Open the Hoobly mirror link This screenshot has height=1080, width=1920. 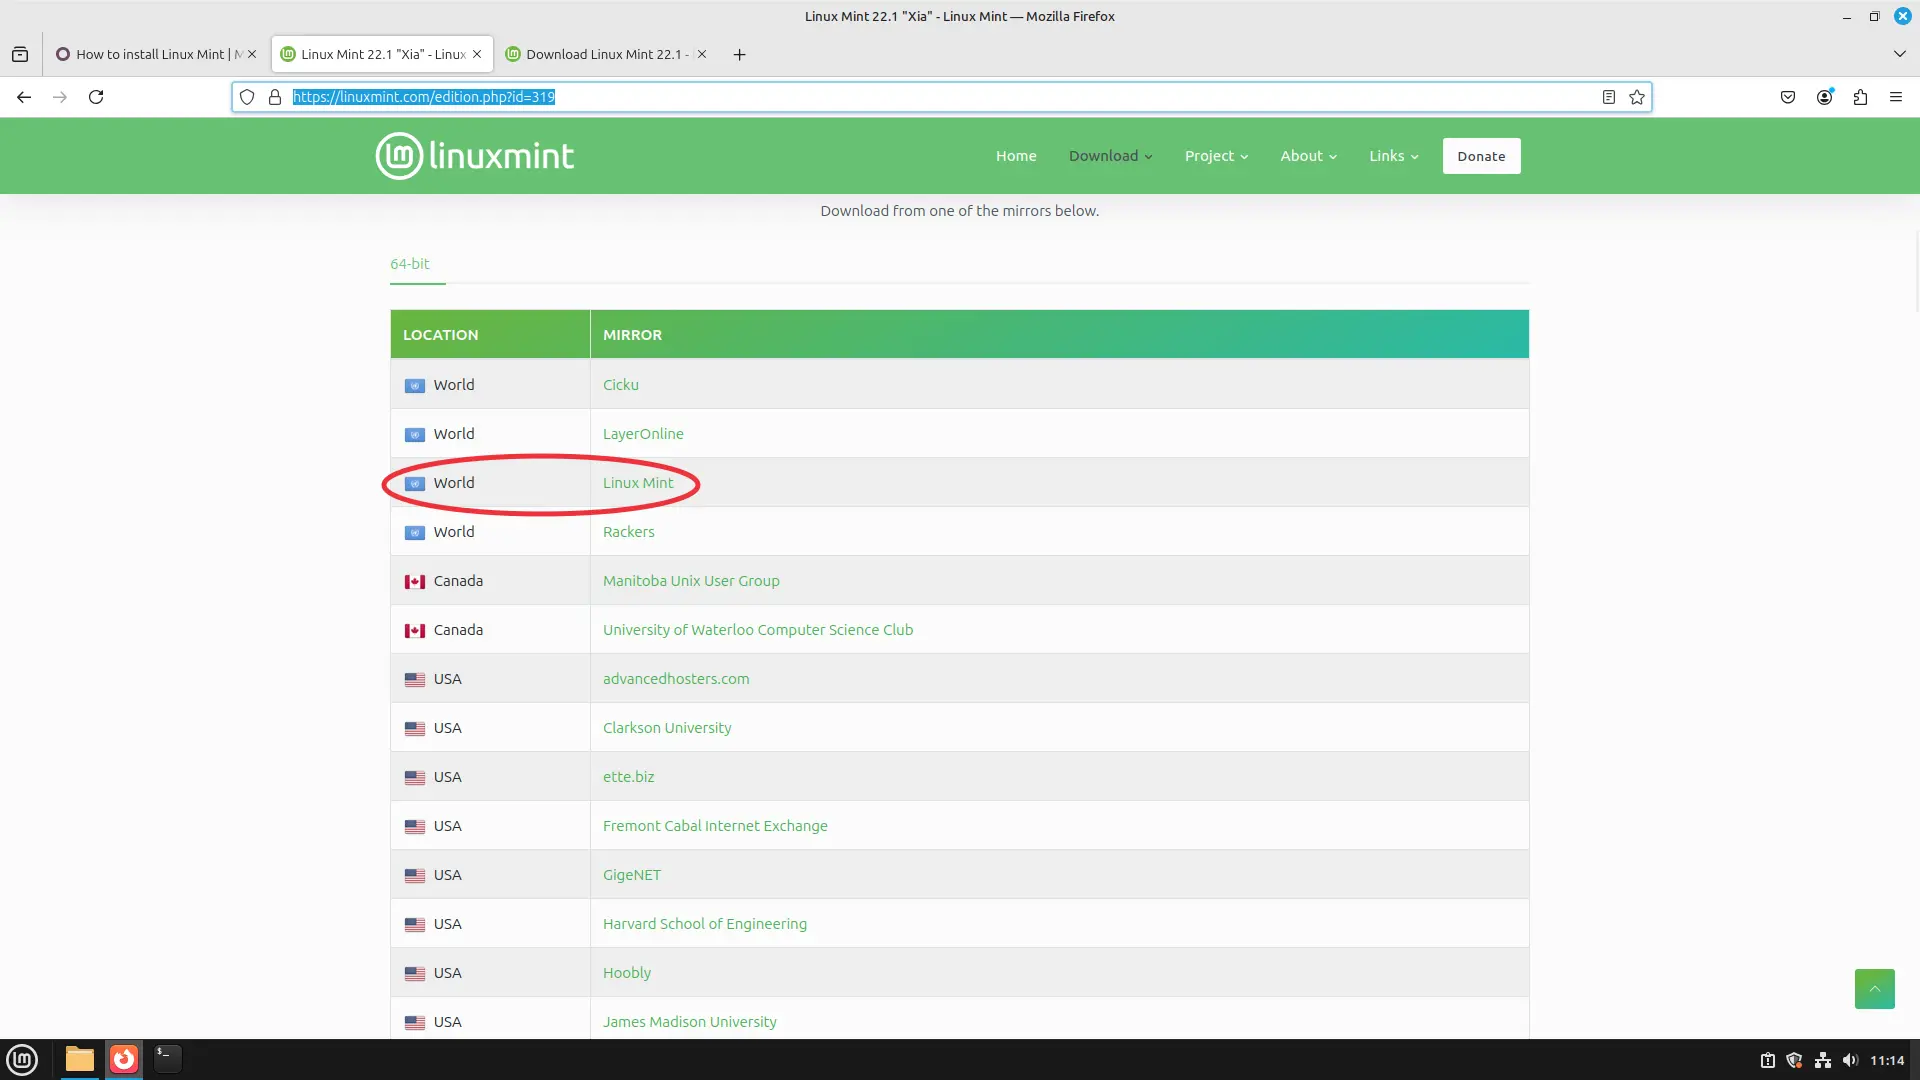627,973
